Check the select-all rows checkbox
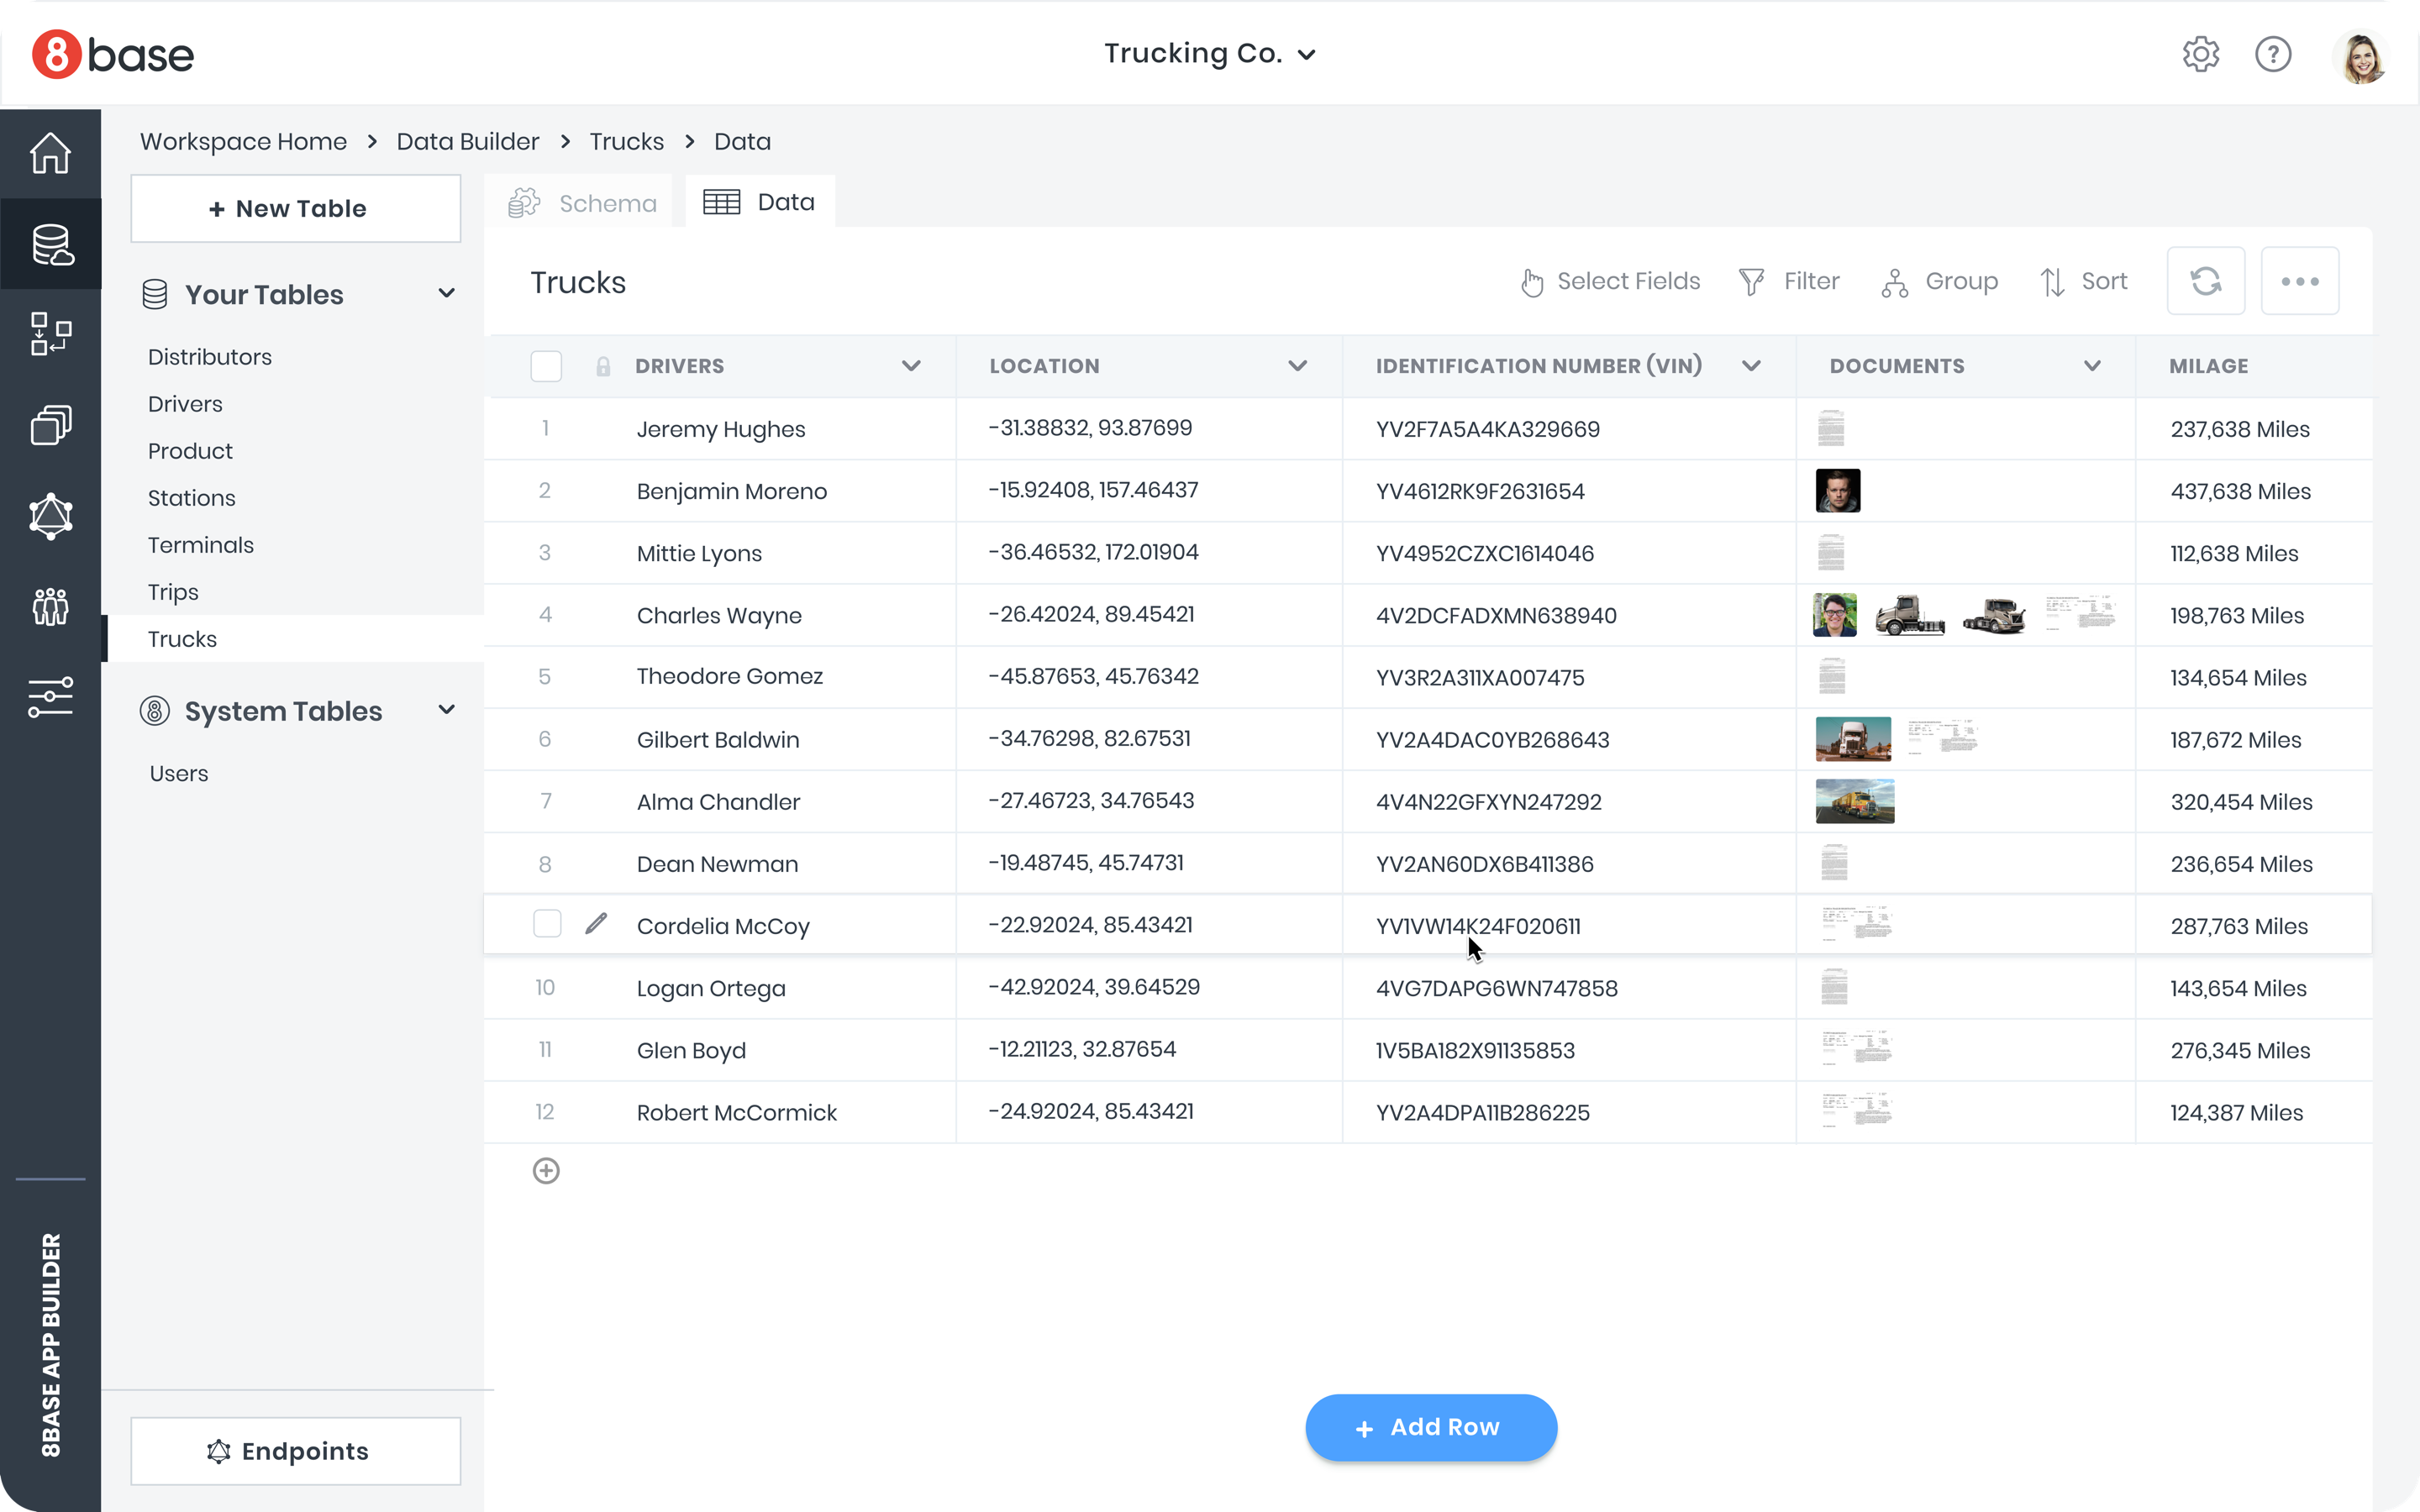The width and height of the screenshot is (2420, 1512). [546, 366]
